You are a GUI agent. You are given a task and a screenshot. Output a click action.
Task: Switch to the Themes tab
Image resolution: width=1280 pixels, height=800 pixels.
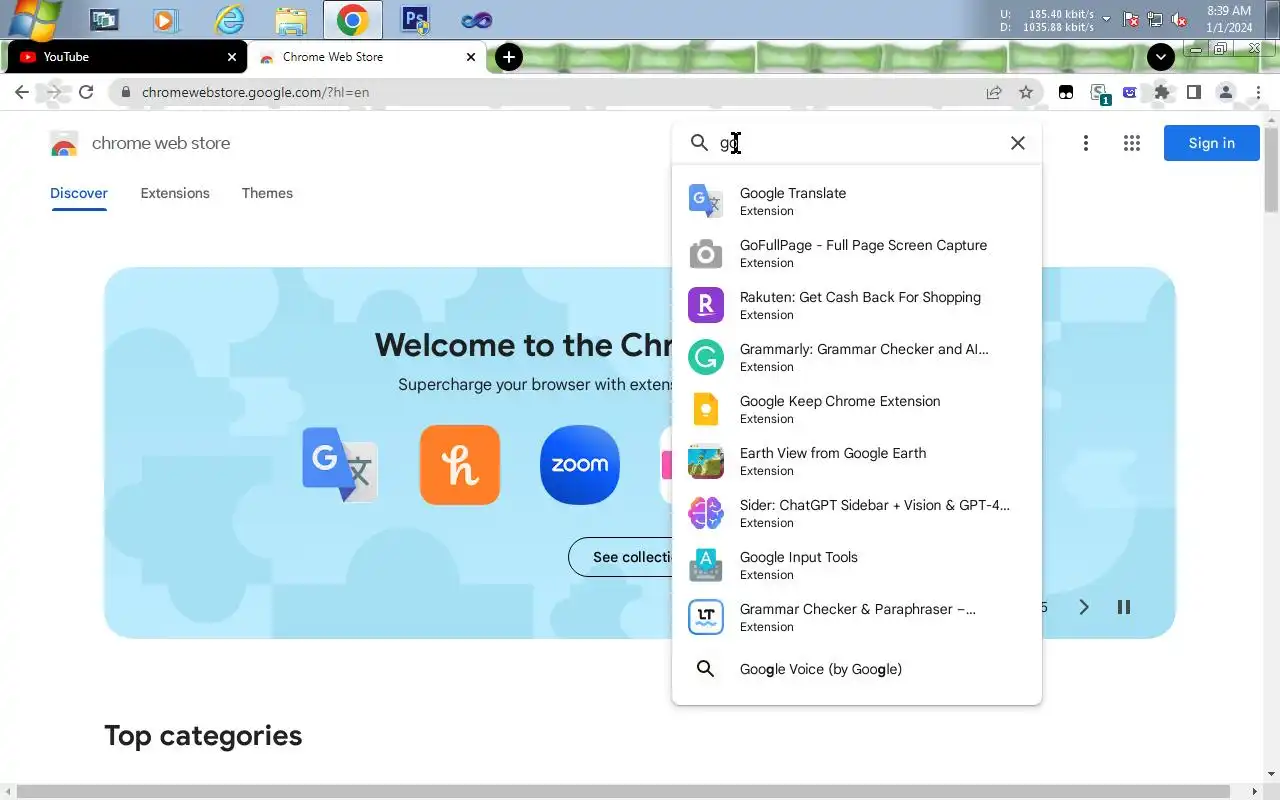click(x=267, y=193)
